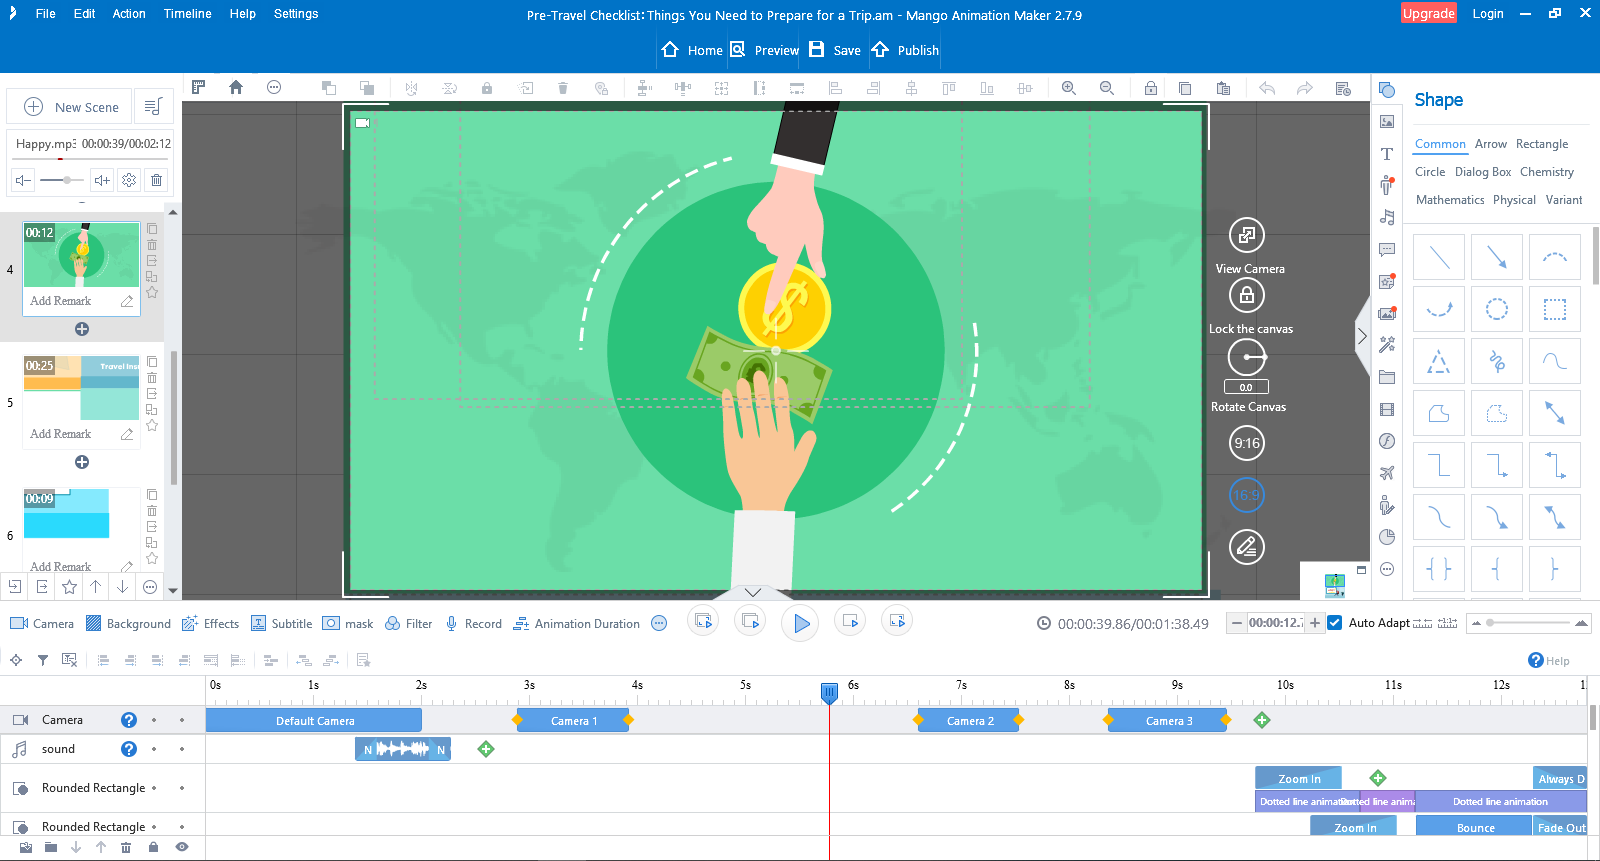Increase scene duration with plus stepper
The image size is (1600, 861).
pos(1315,623)
